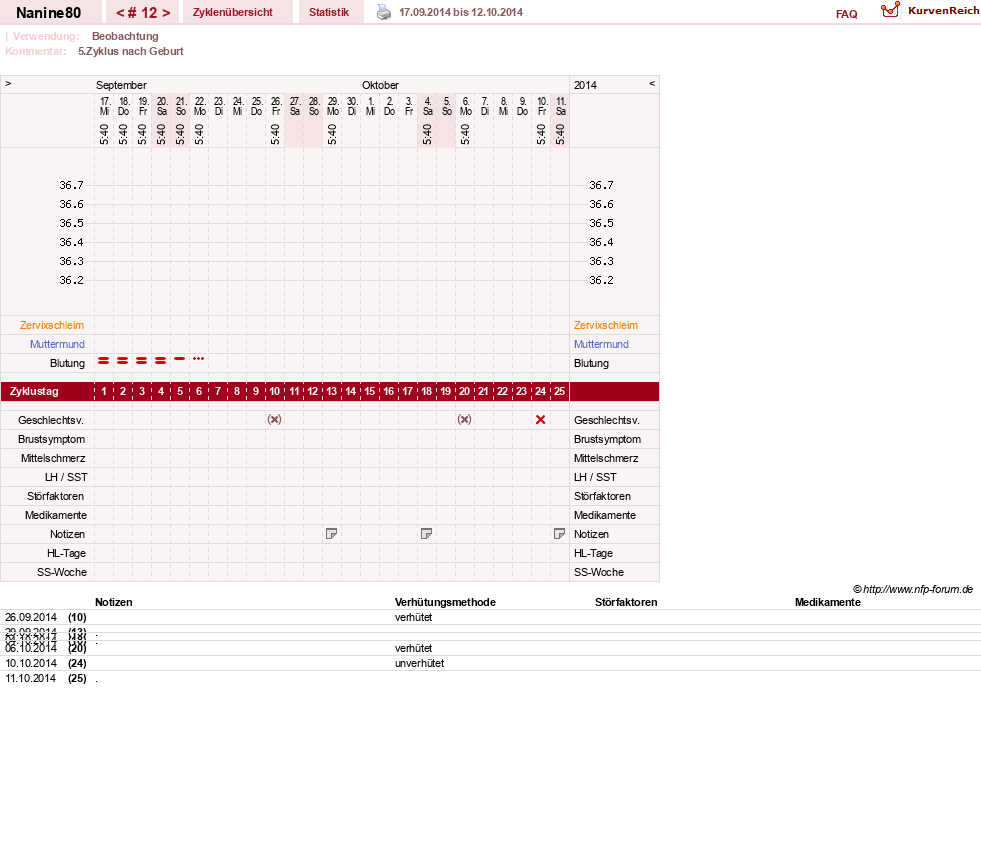Viewport: 981px width, 861px height.
Task: Click the left 36.7 temperature scale label
Action: click(x=71, y=185)
